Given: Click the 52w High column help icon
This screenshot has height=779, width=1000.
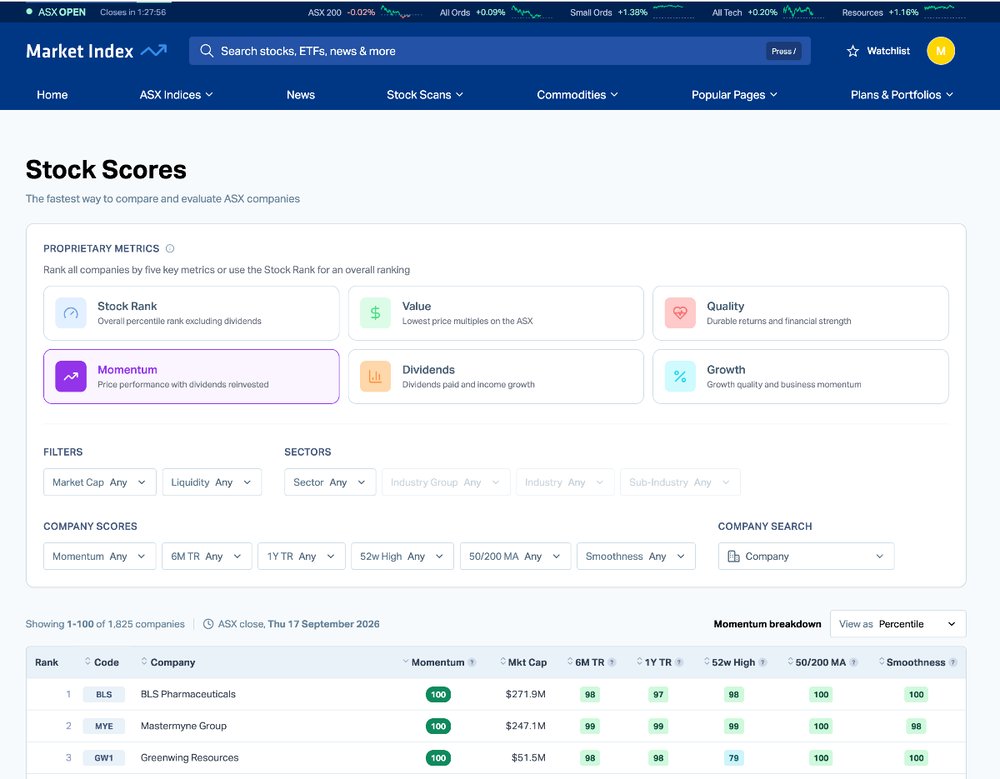Looking at the screenshot, I should pos(763,662).
